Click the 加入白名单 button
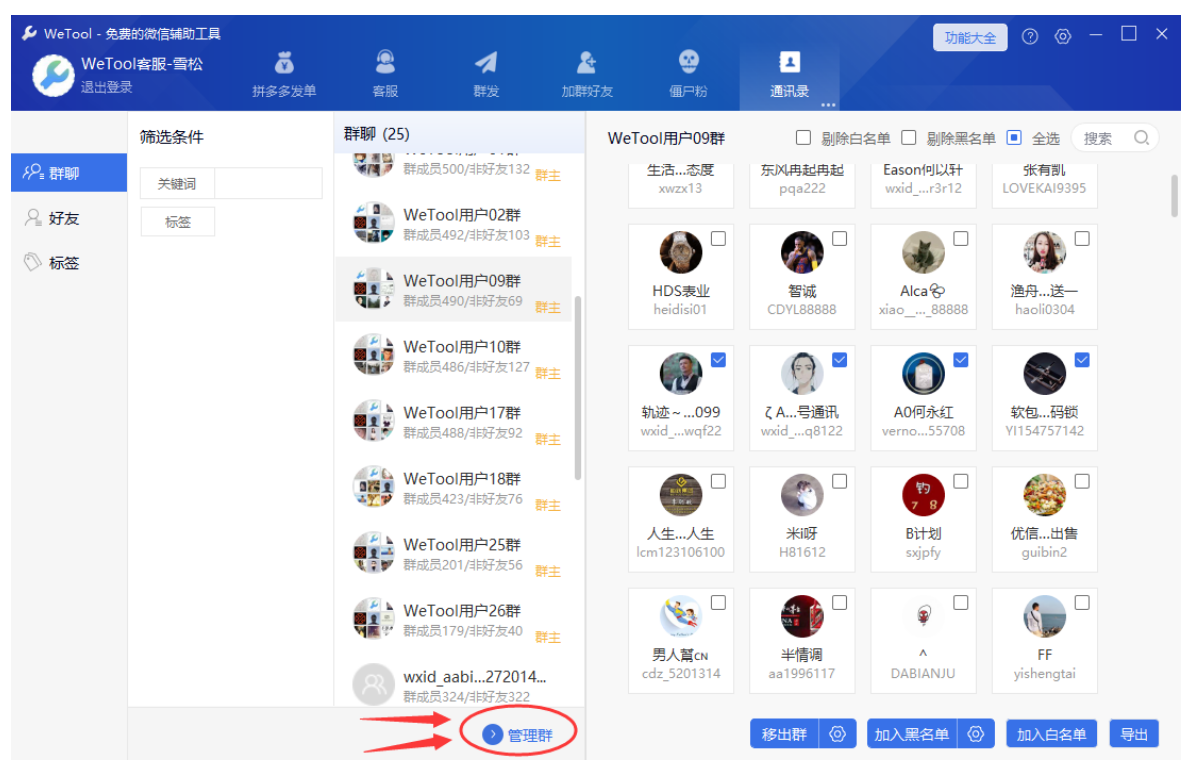 pyautogui.click(x=1052, y=734)
